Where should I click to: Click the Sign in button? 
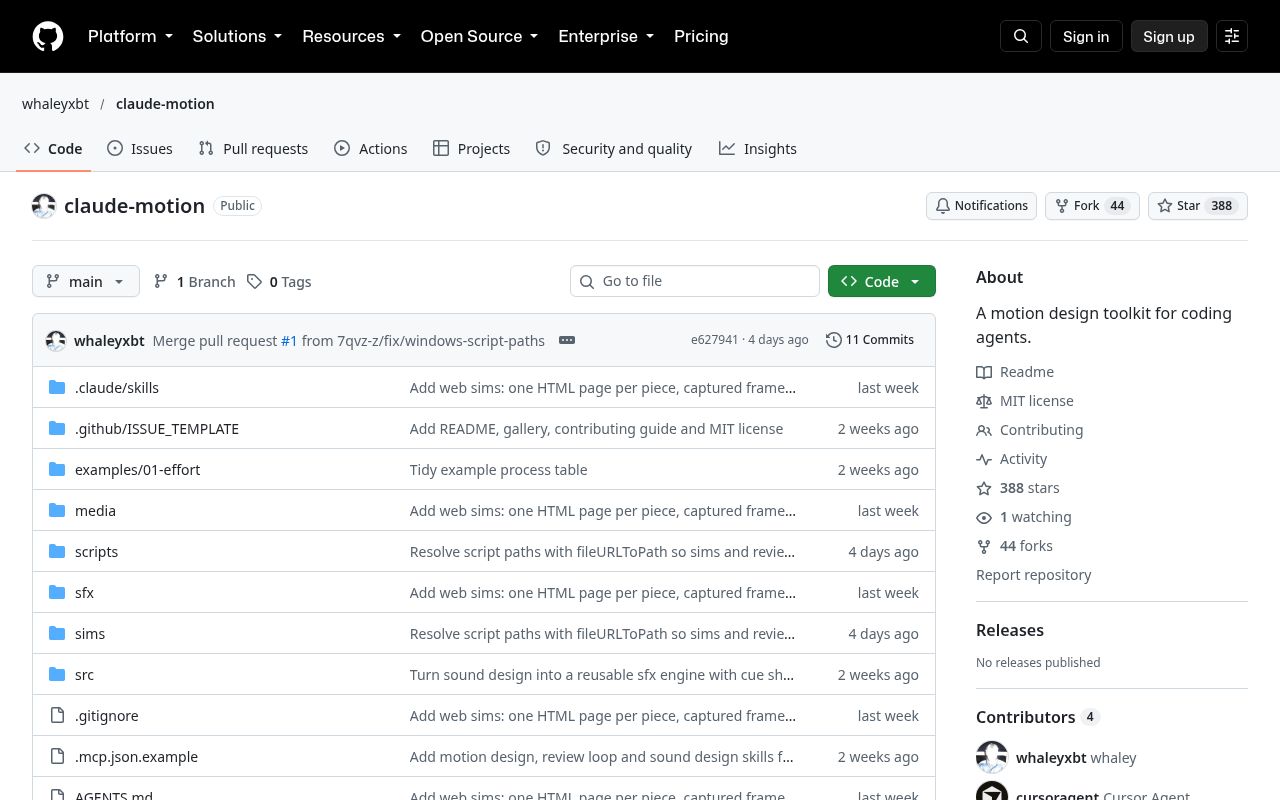[x=1086, y=36]
